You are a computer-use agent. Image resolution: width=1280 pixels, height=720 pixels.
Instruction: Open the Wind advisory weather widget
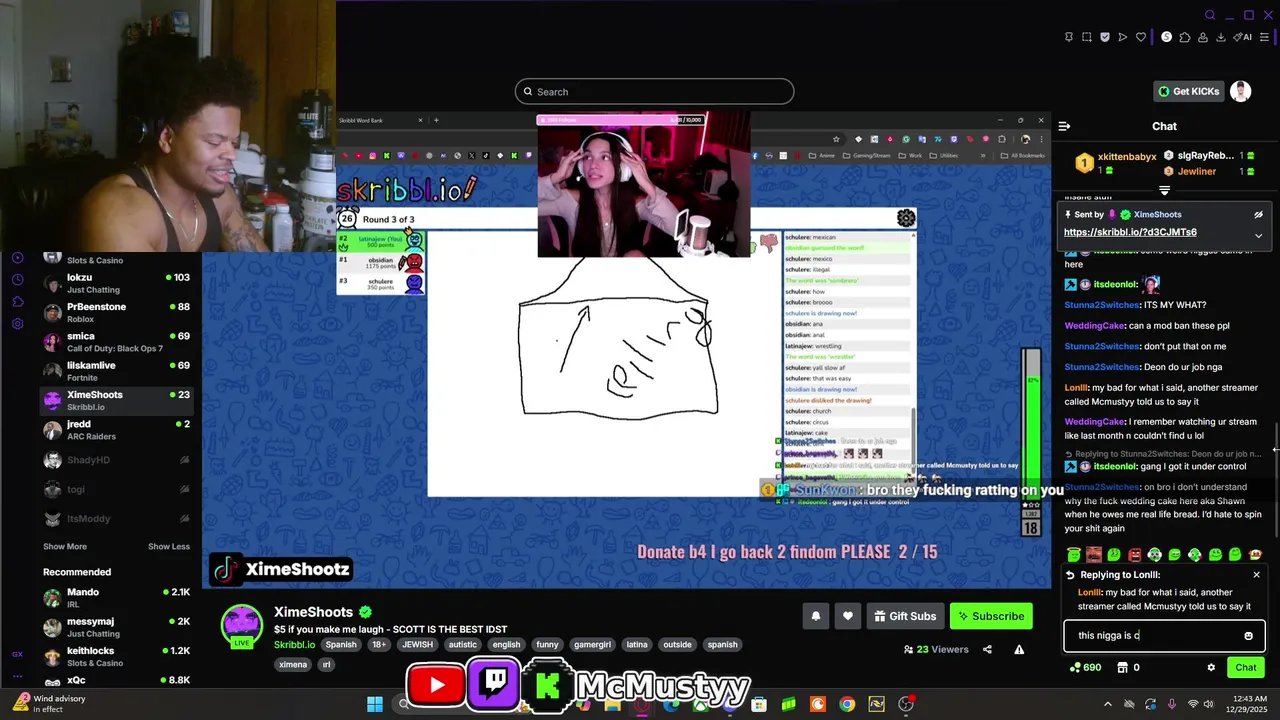pos(50,704)
